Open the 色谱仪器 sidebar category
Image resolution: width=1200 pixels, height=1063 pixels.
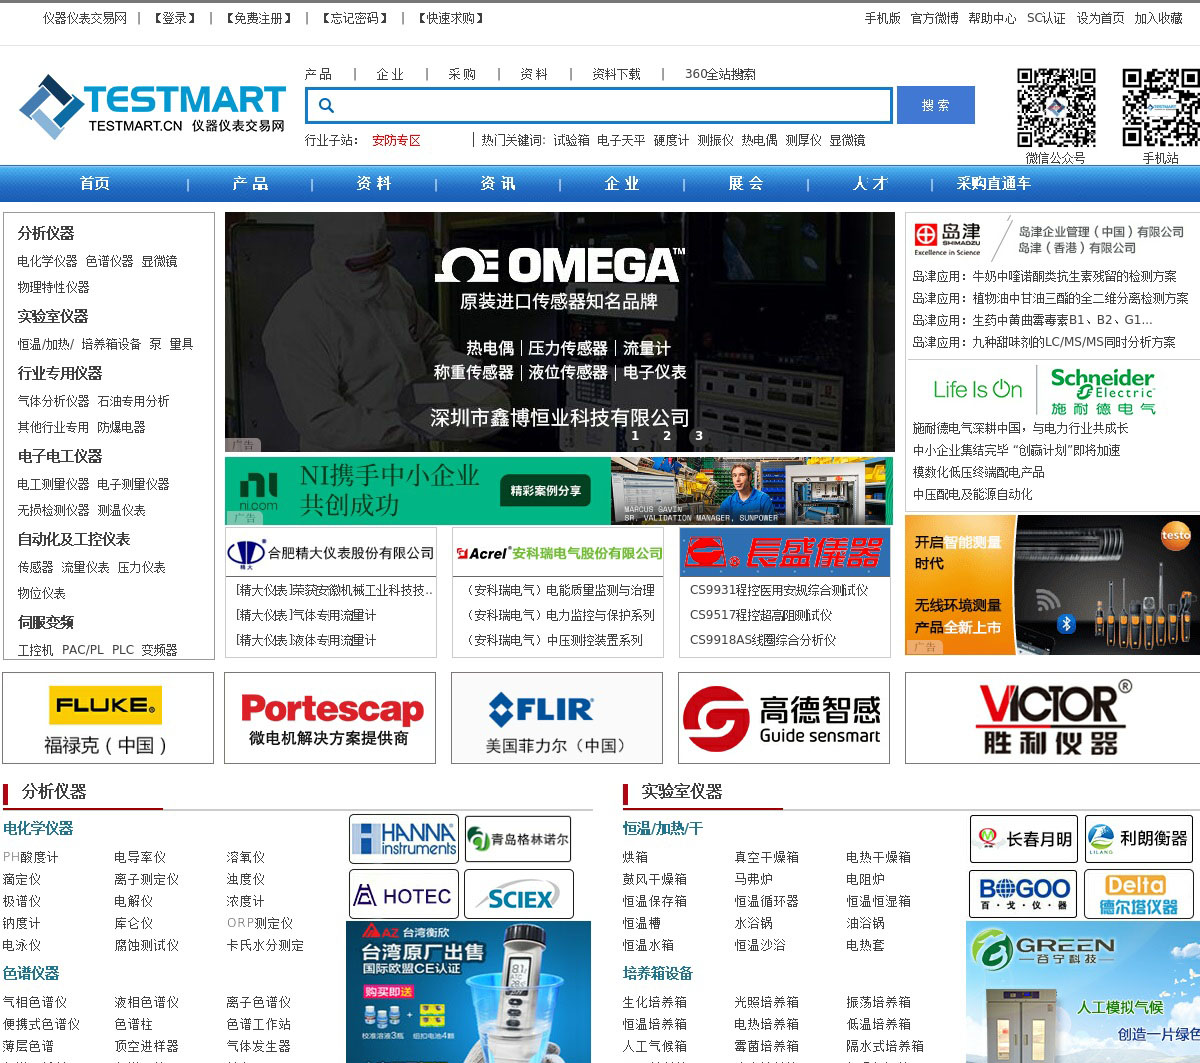click(x=109, y=261)
